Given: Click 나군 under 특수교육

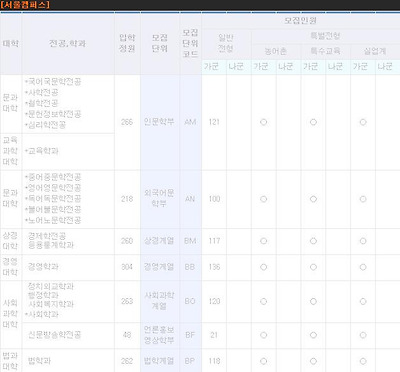Looking at the screenshot, I should click(x=335, y=66).
